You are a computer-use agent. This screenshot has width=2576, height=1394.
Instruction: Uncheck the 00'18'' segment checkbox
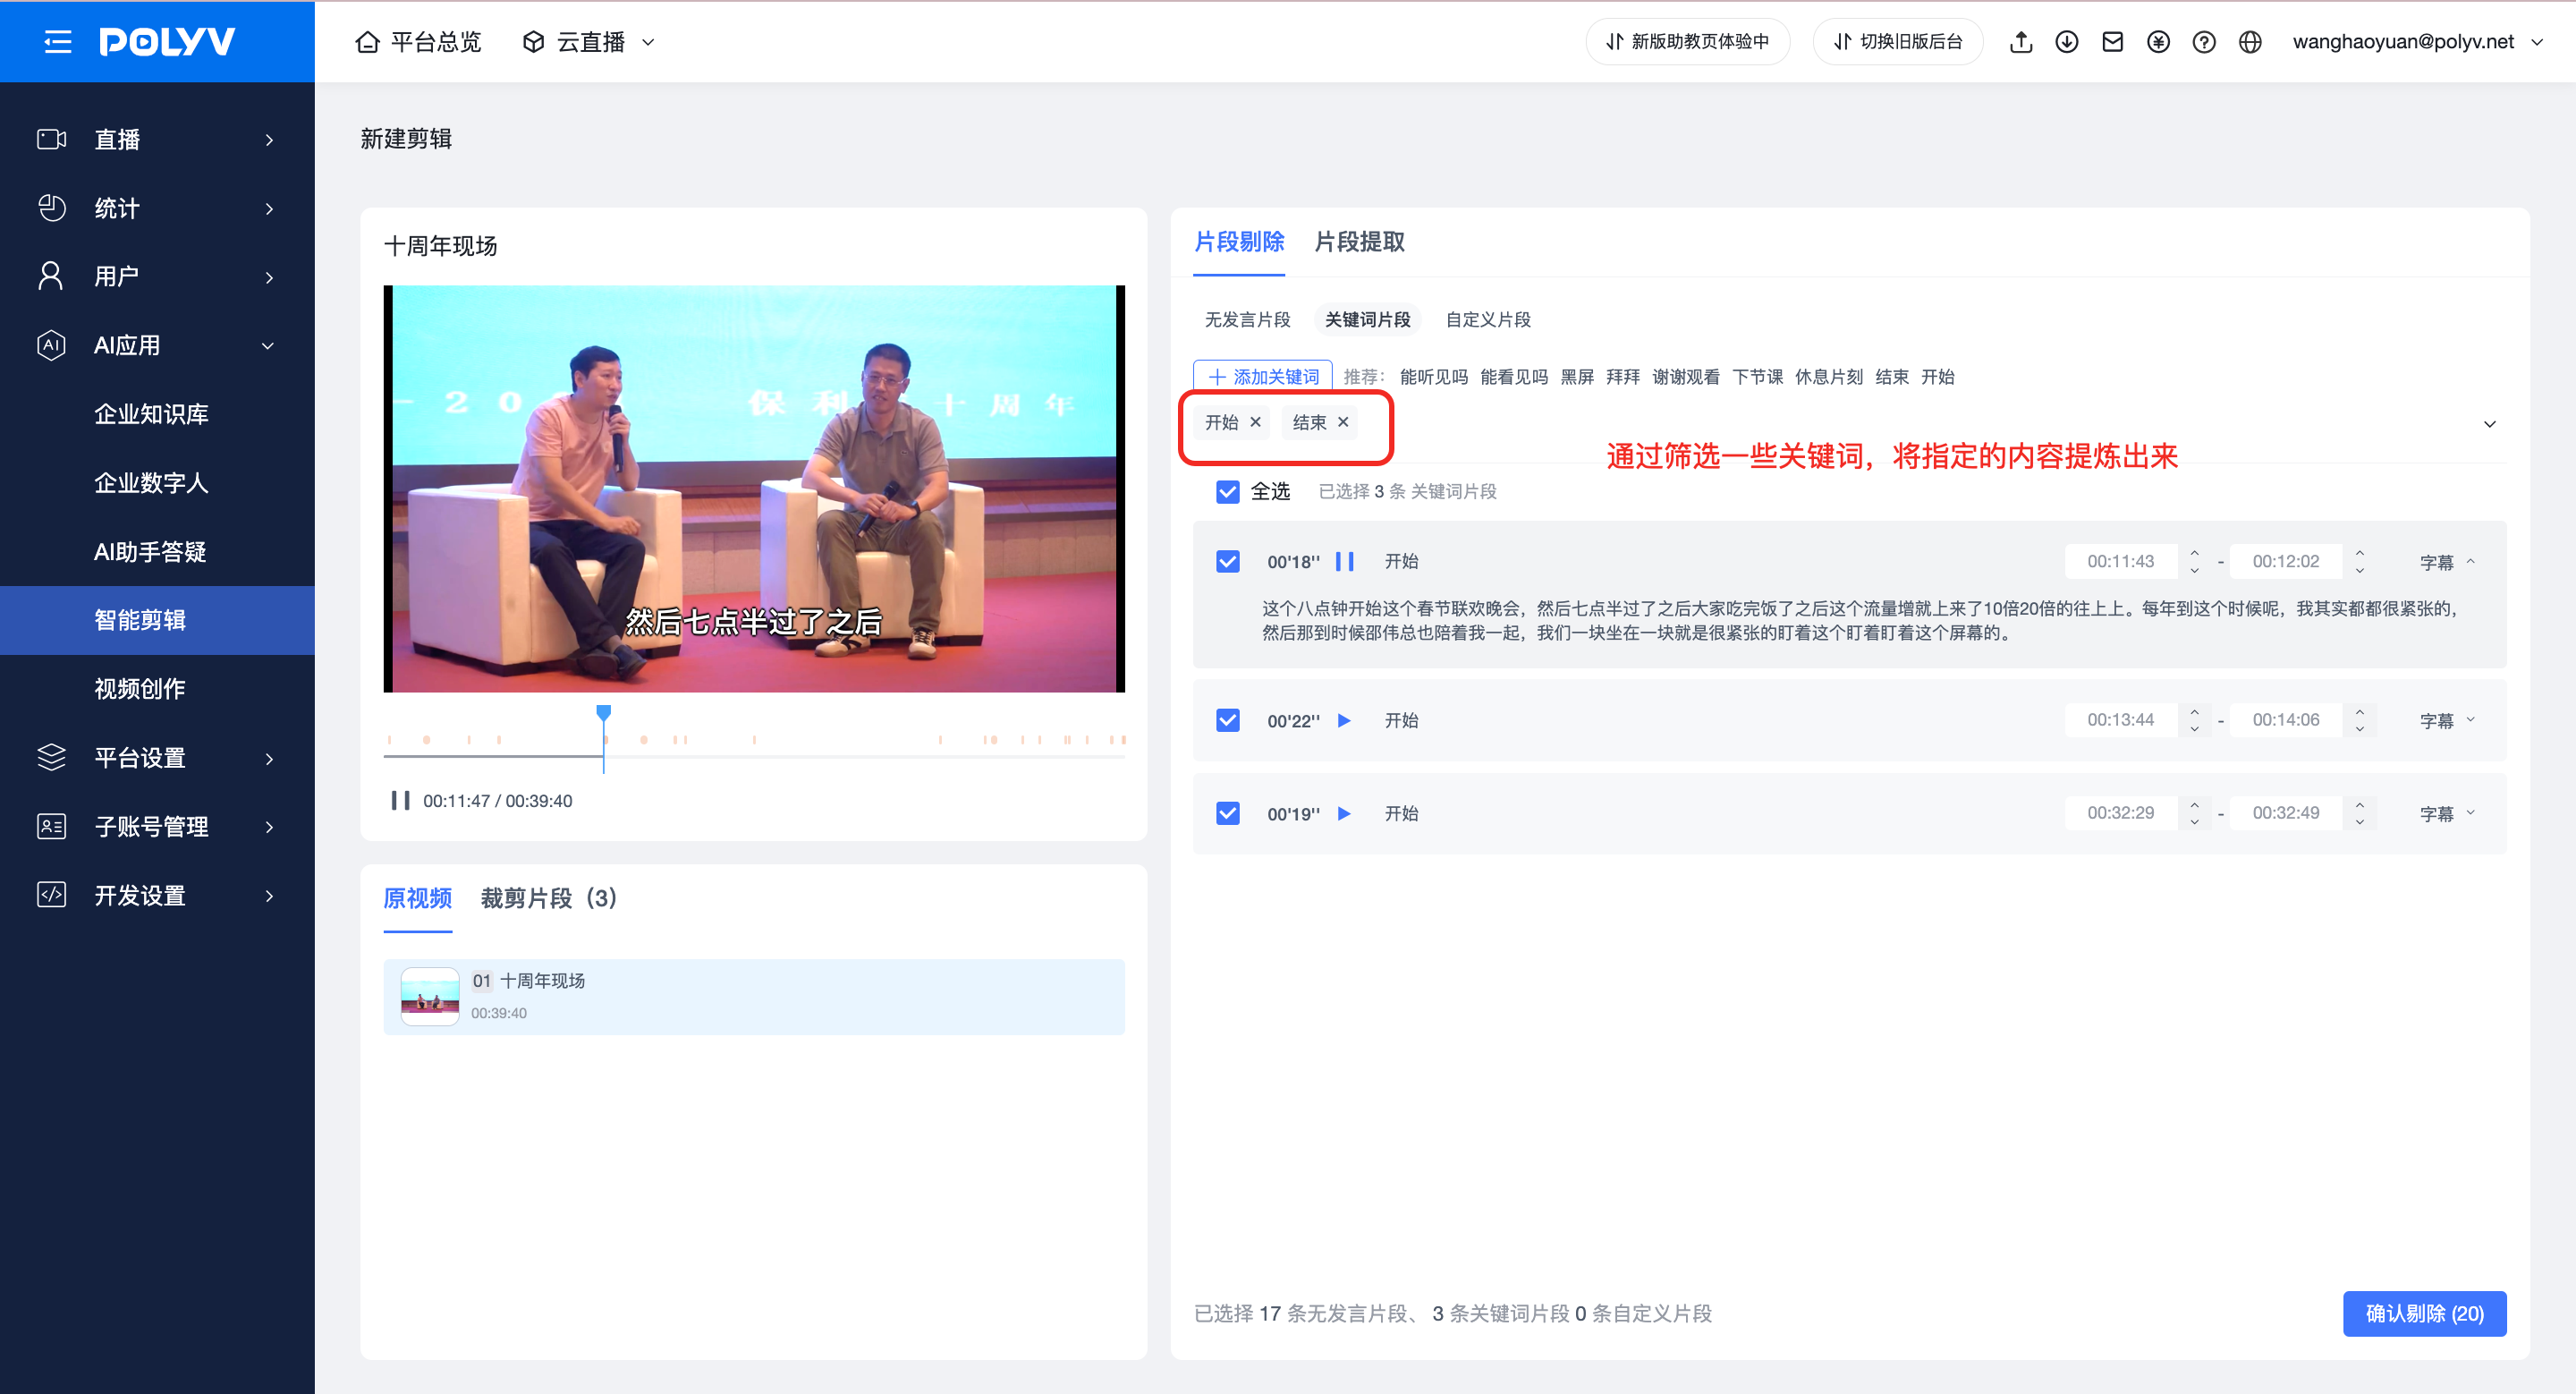coord(1228,562)
